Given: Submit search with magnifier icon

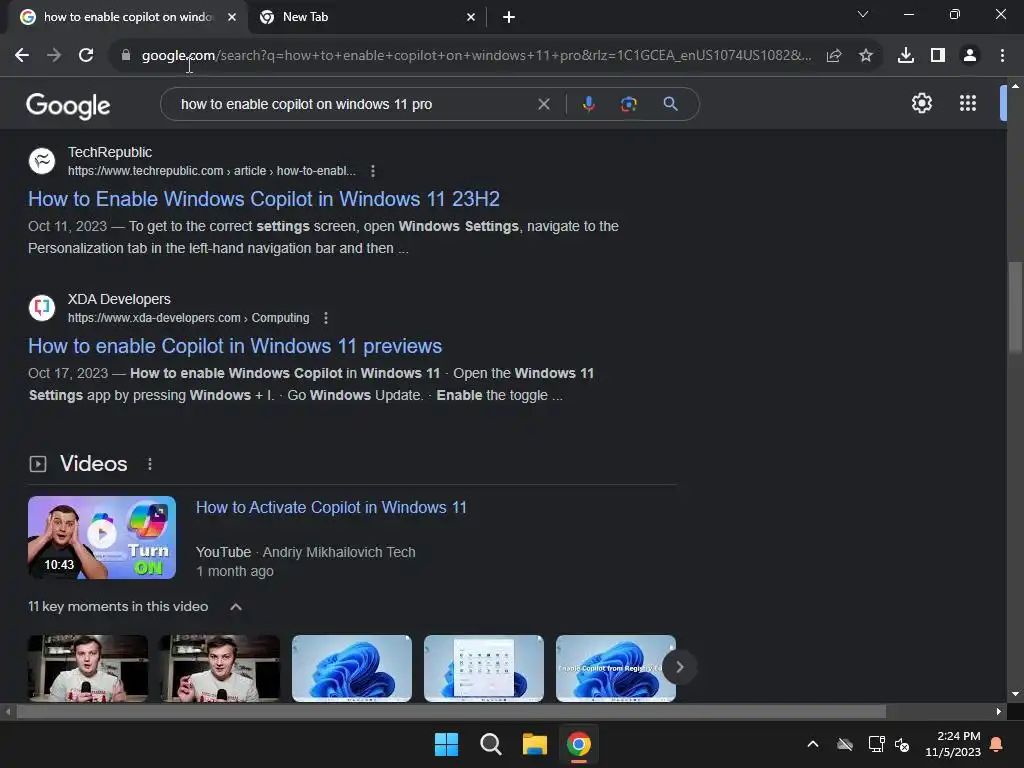Looking at the screenshot, I should click(670, 104).
